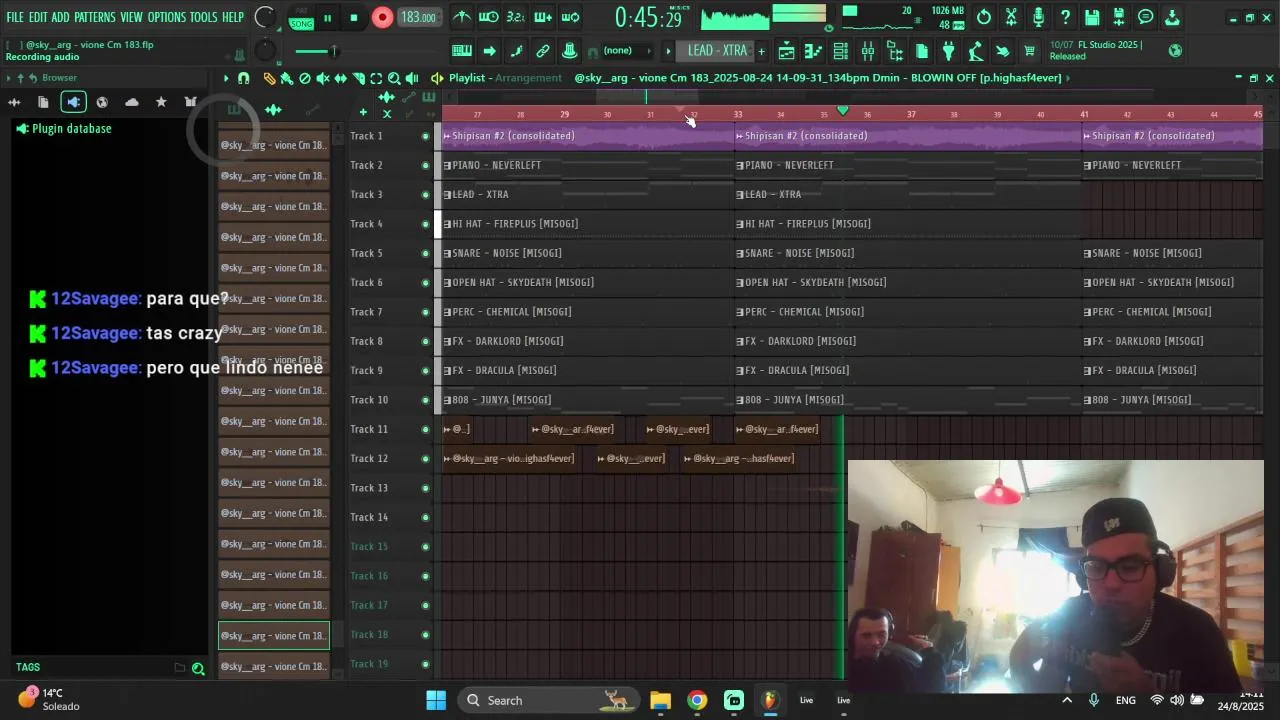Select the playlist Mute tool
Screen dimensions: 1280x720
click(x=323, y=78)
